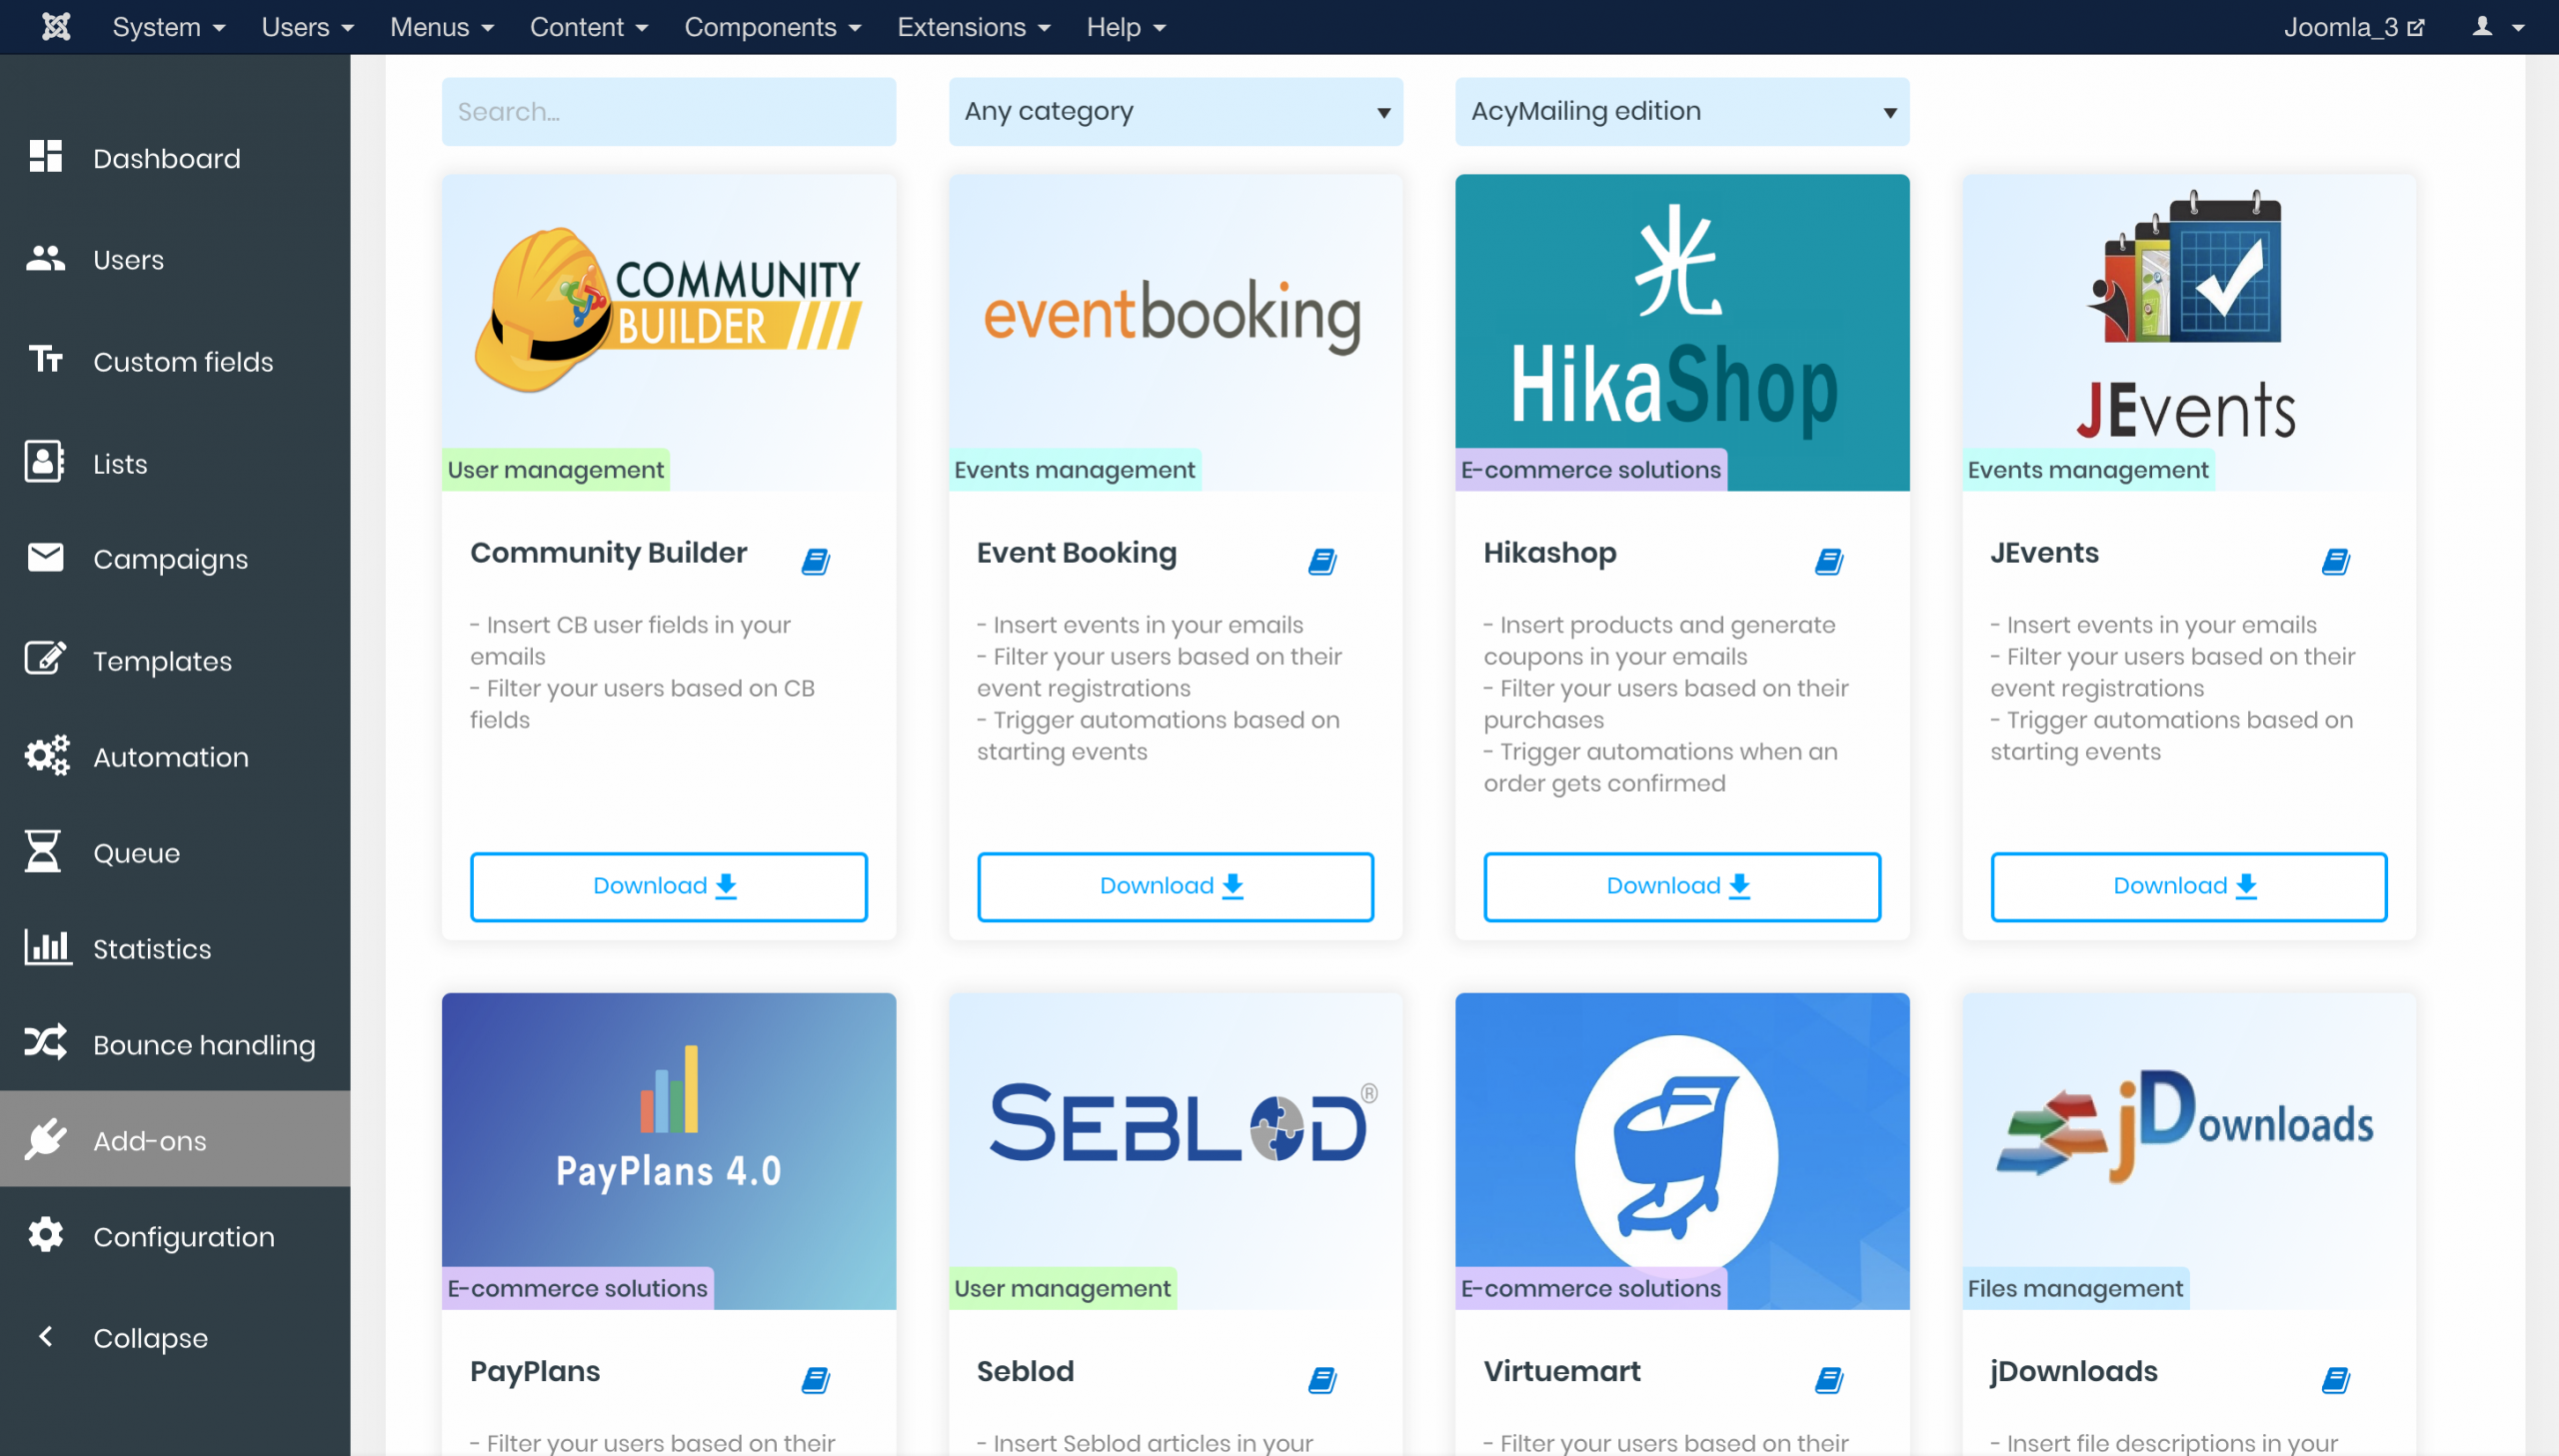Open Virtuemart documentation book icon
The width and height of the screenshot is (2559, 1456).
(1830, 1380)
